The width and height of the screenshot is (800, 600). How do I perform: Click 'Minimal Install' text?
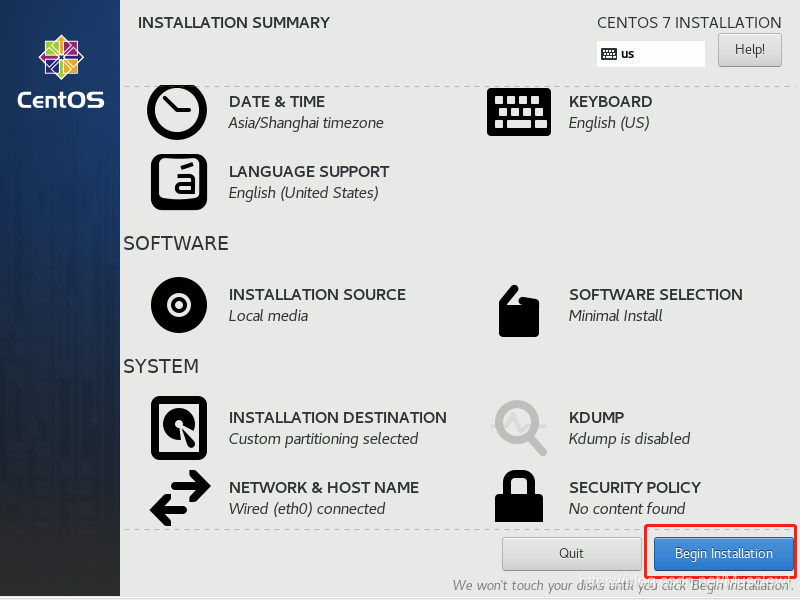point(615,316)
